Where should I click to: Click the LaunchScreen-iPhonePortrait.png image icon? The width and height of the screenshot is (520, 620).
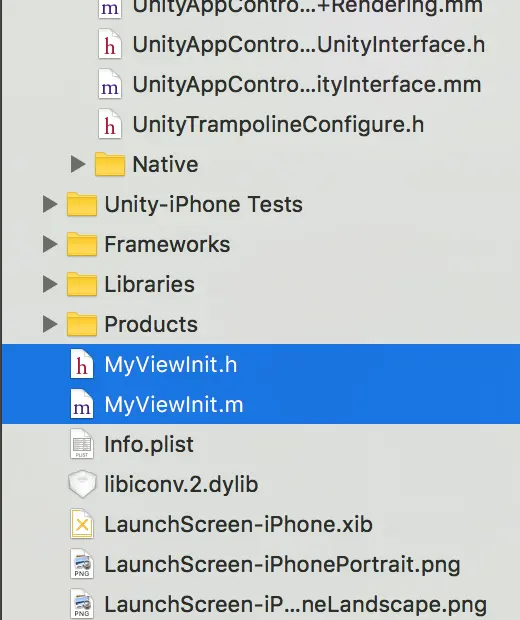click(x=82, y=564)
